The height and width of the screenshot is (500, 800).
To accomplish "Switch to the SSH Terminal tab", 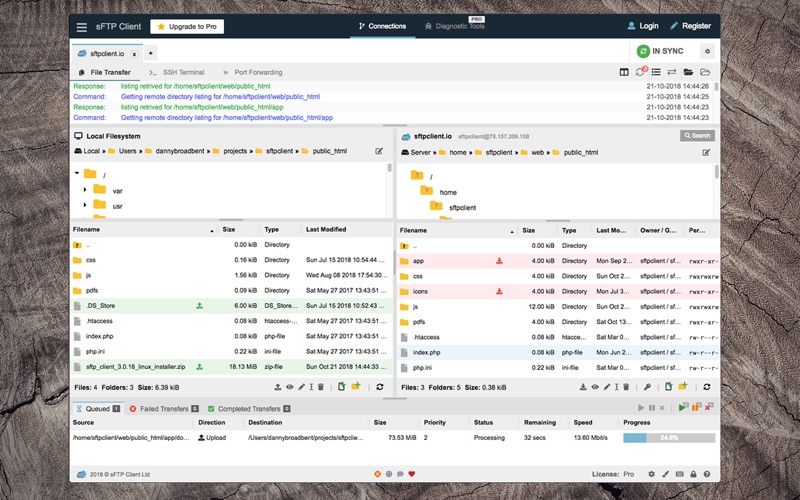I will 177,72.
